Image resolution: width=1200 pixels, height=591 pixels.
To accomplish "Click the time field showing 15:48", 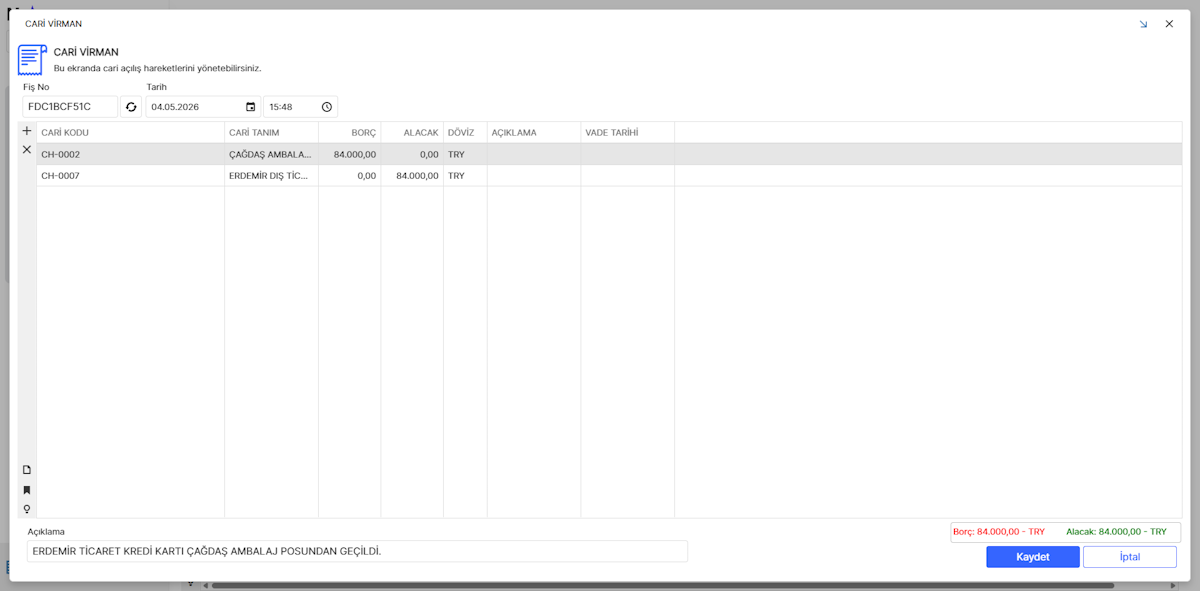I will [x=300, y=107].
